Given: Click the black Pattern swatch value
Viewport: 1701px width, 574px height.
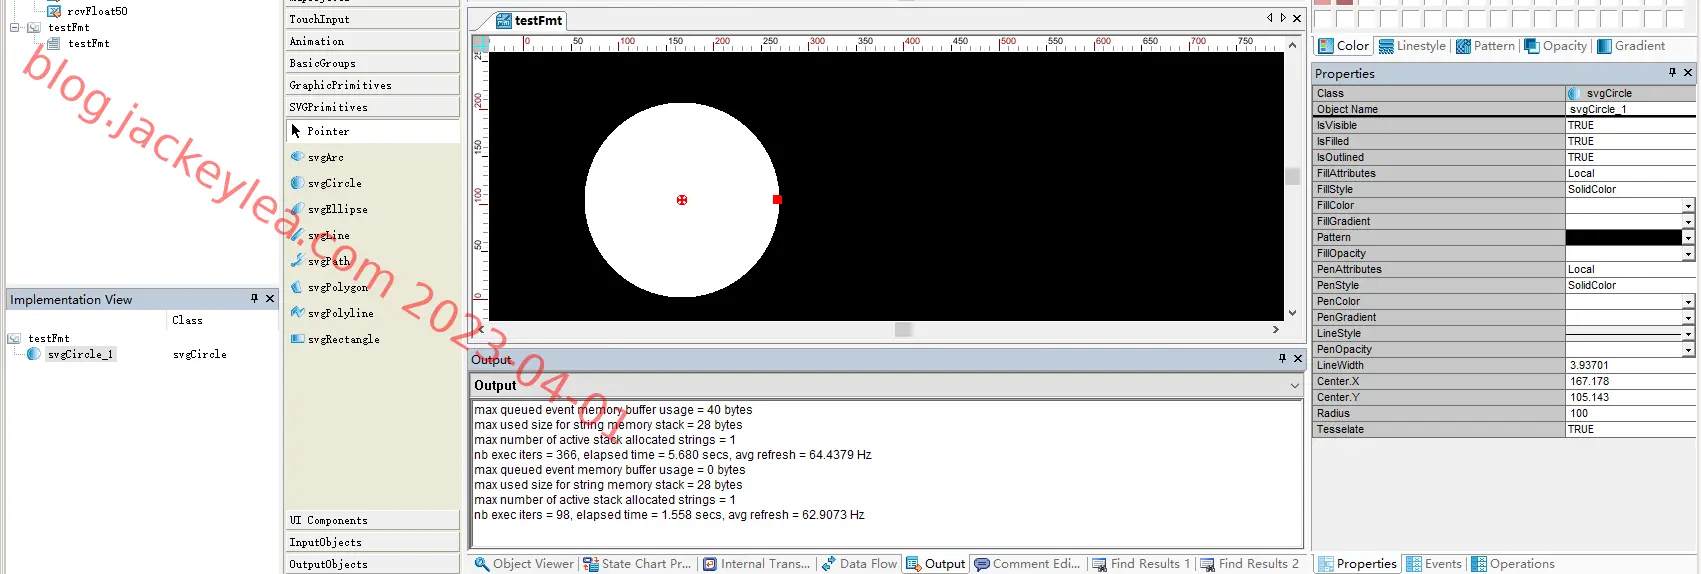Looking at the screenshot, I should [x=1623, y=238].
